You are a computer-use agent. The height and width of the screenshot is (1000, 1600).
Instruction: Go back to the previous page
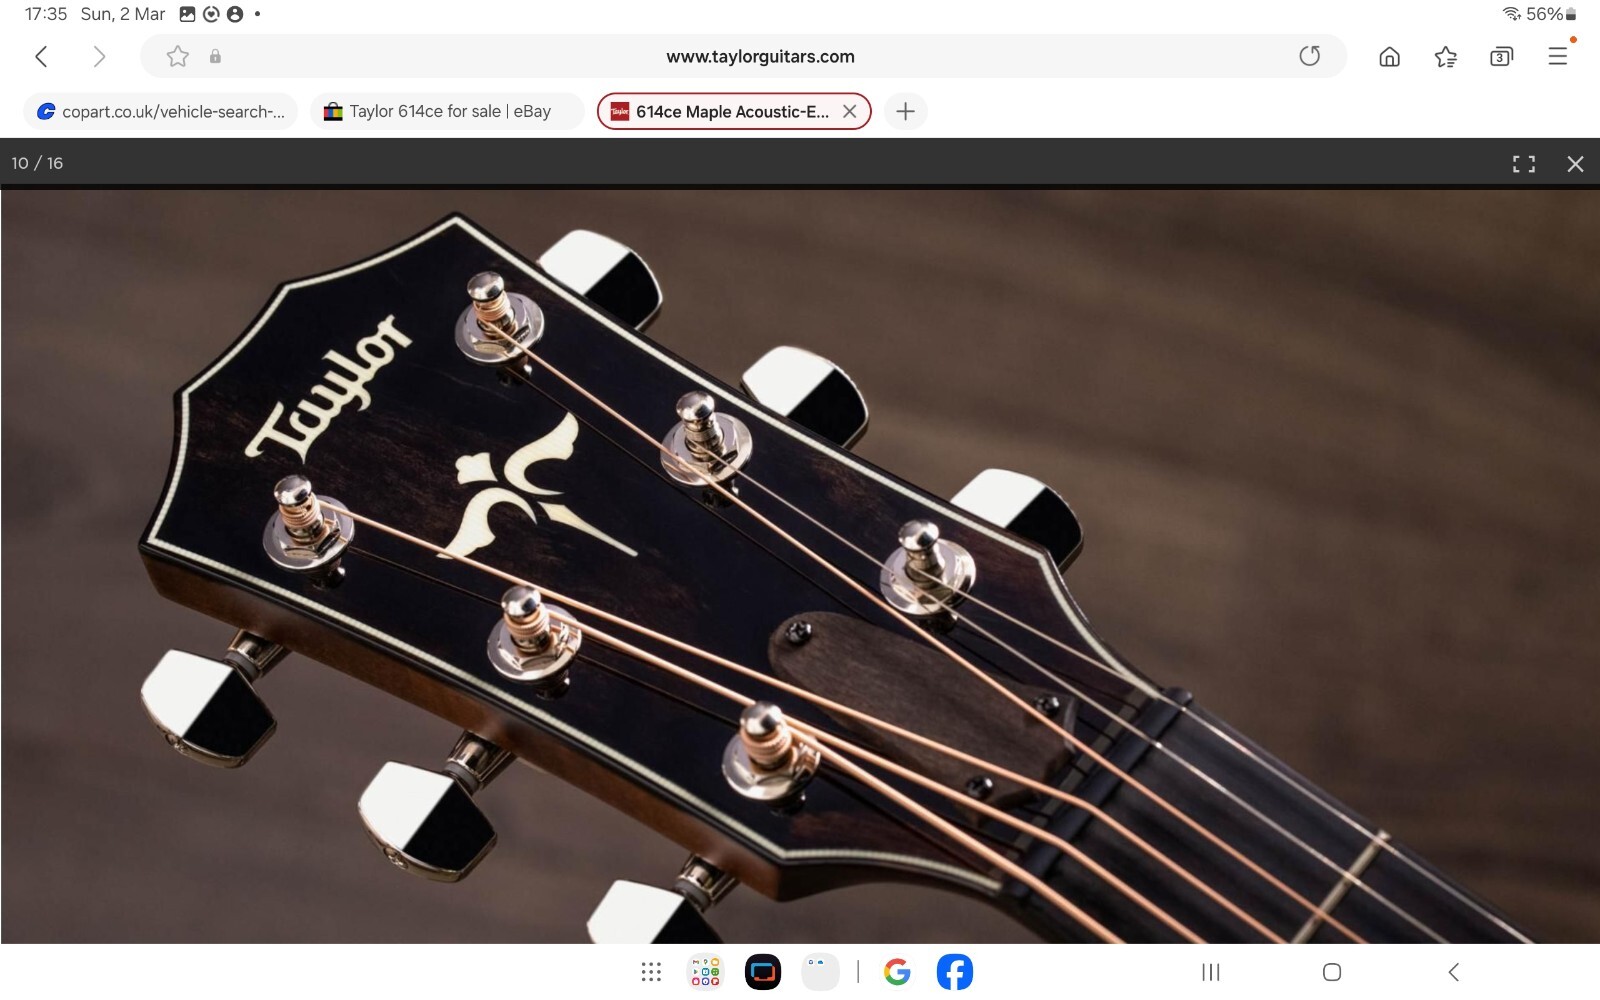(x=41, y=56)
